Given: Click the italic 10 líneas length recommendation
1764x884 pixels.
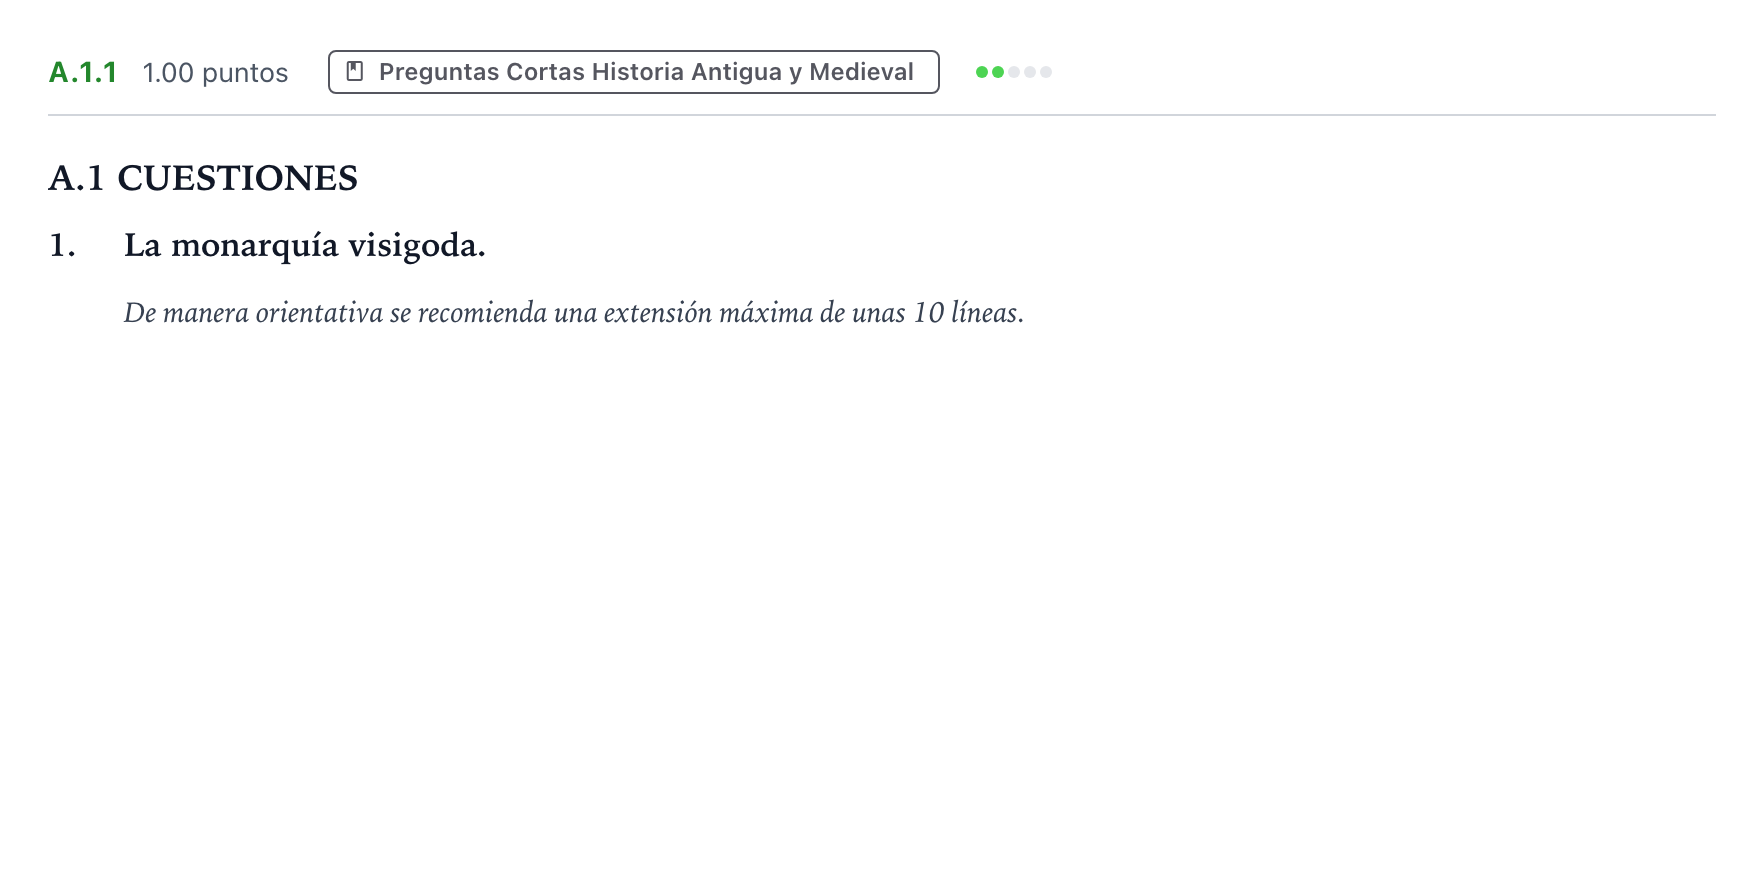Looking at the screenshot, I should coord(573,313).
